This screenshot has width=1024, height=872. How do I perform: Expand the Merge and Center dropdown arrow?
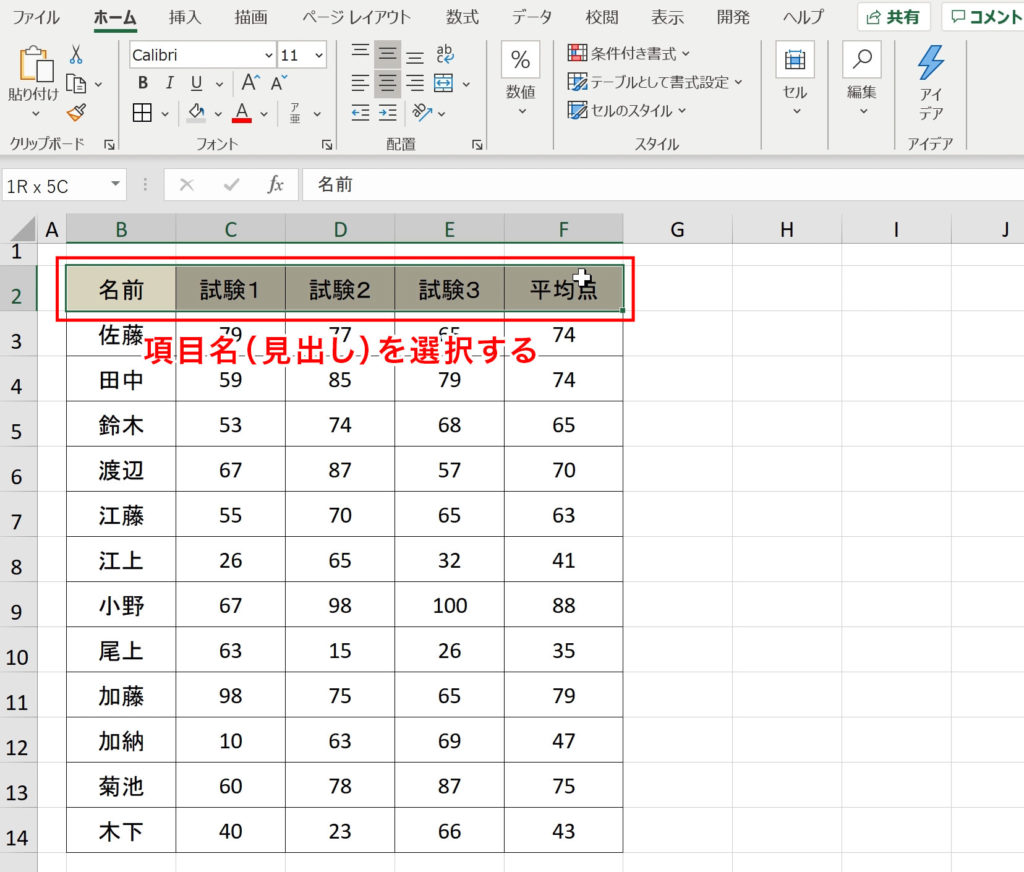point(466,84)
